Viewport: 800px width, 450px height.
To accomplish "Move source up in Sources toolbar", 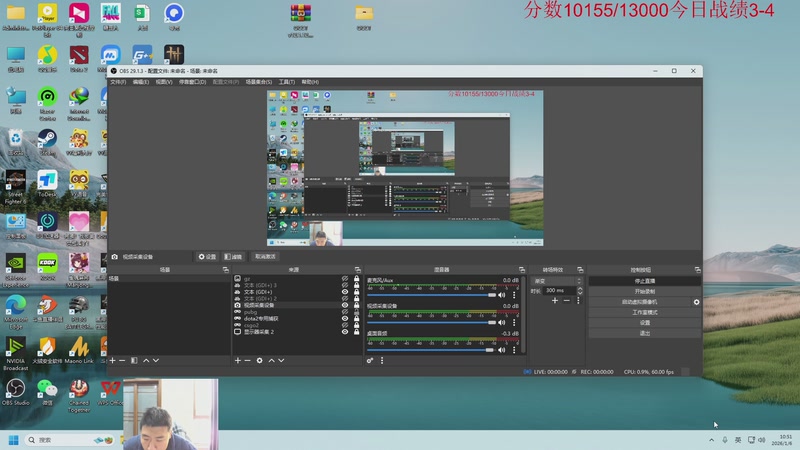I will 271,360.
